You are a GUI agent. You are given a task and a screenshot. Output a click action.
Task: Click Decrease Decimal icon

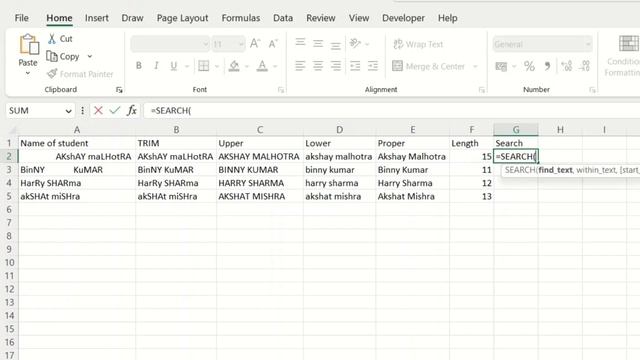(x=585, y=66)
